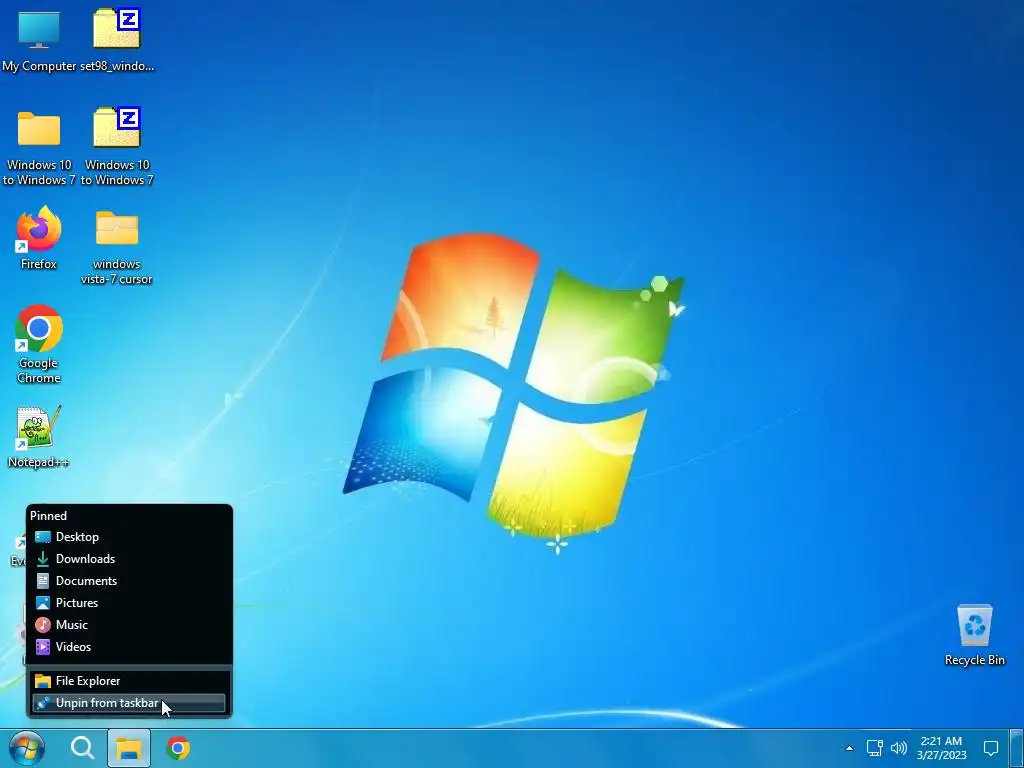The height and width of the screenshot is (768, 1024).
Task: Select the windows vista-7 cursor folder
Action: tap(117, 248)
